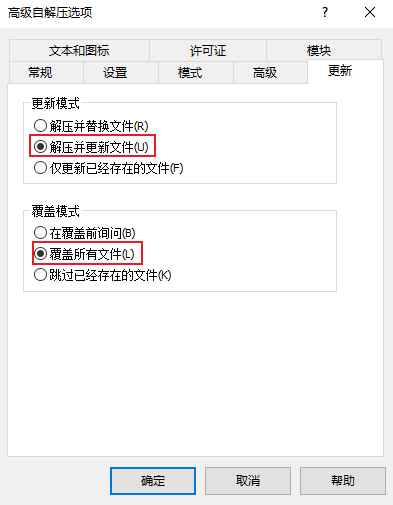Switch to the 常规 tab

pos(40,72)
